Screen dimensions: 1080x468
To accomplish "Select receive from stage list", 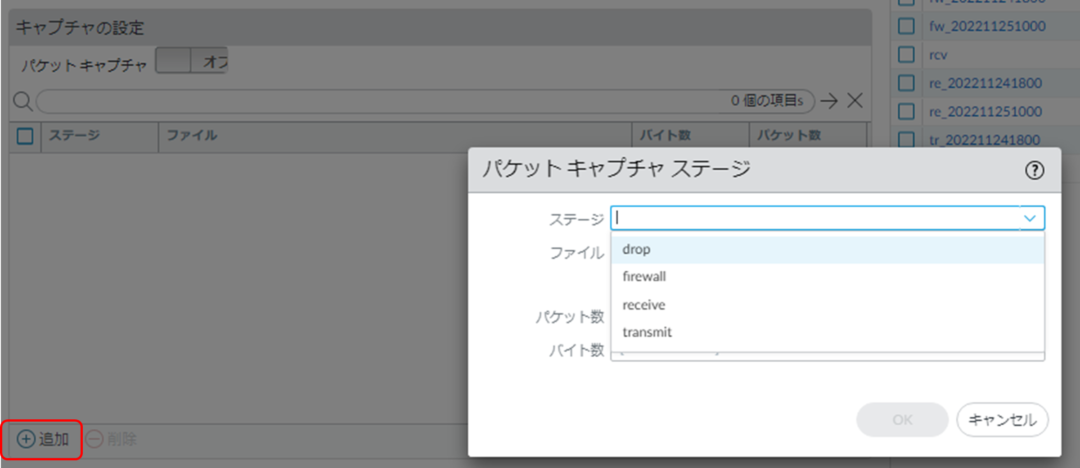I will [x=828, y=305].
